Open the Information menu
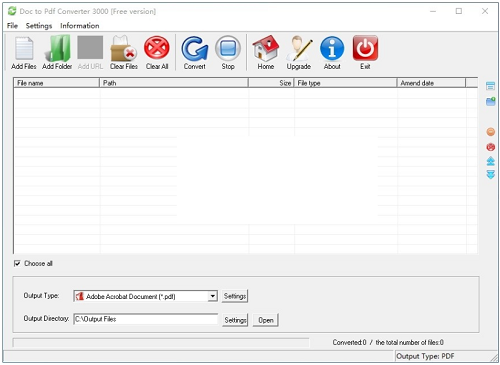Image resolution: width=500 pixels, height=365 pixels. point(80,26)
